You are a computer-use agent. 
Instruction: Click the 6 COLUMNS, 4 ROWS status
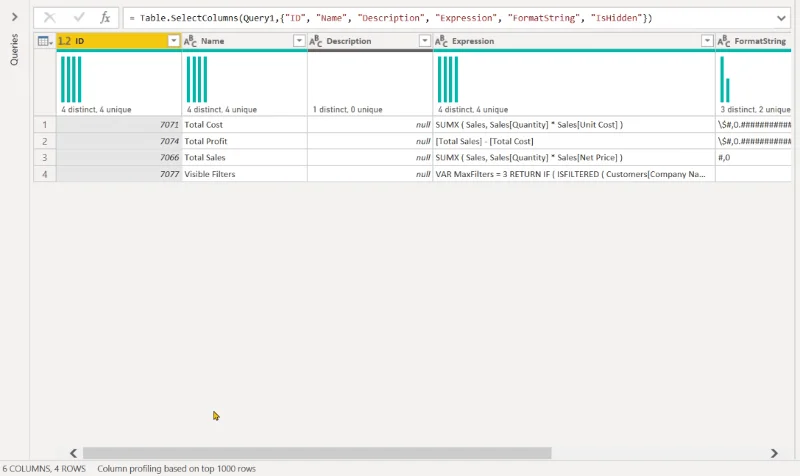coord(44,468)
